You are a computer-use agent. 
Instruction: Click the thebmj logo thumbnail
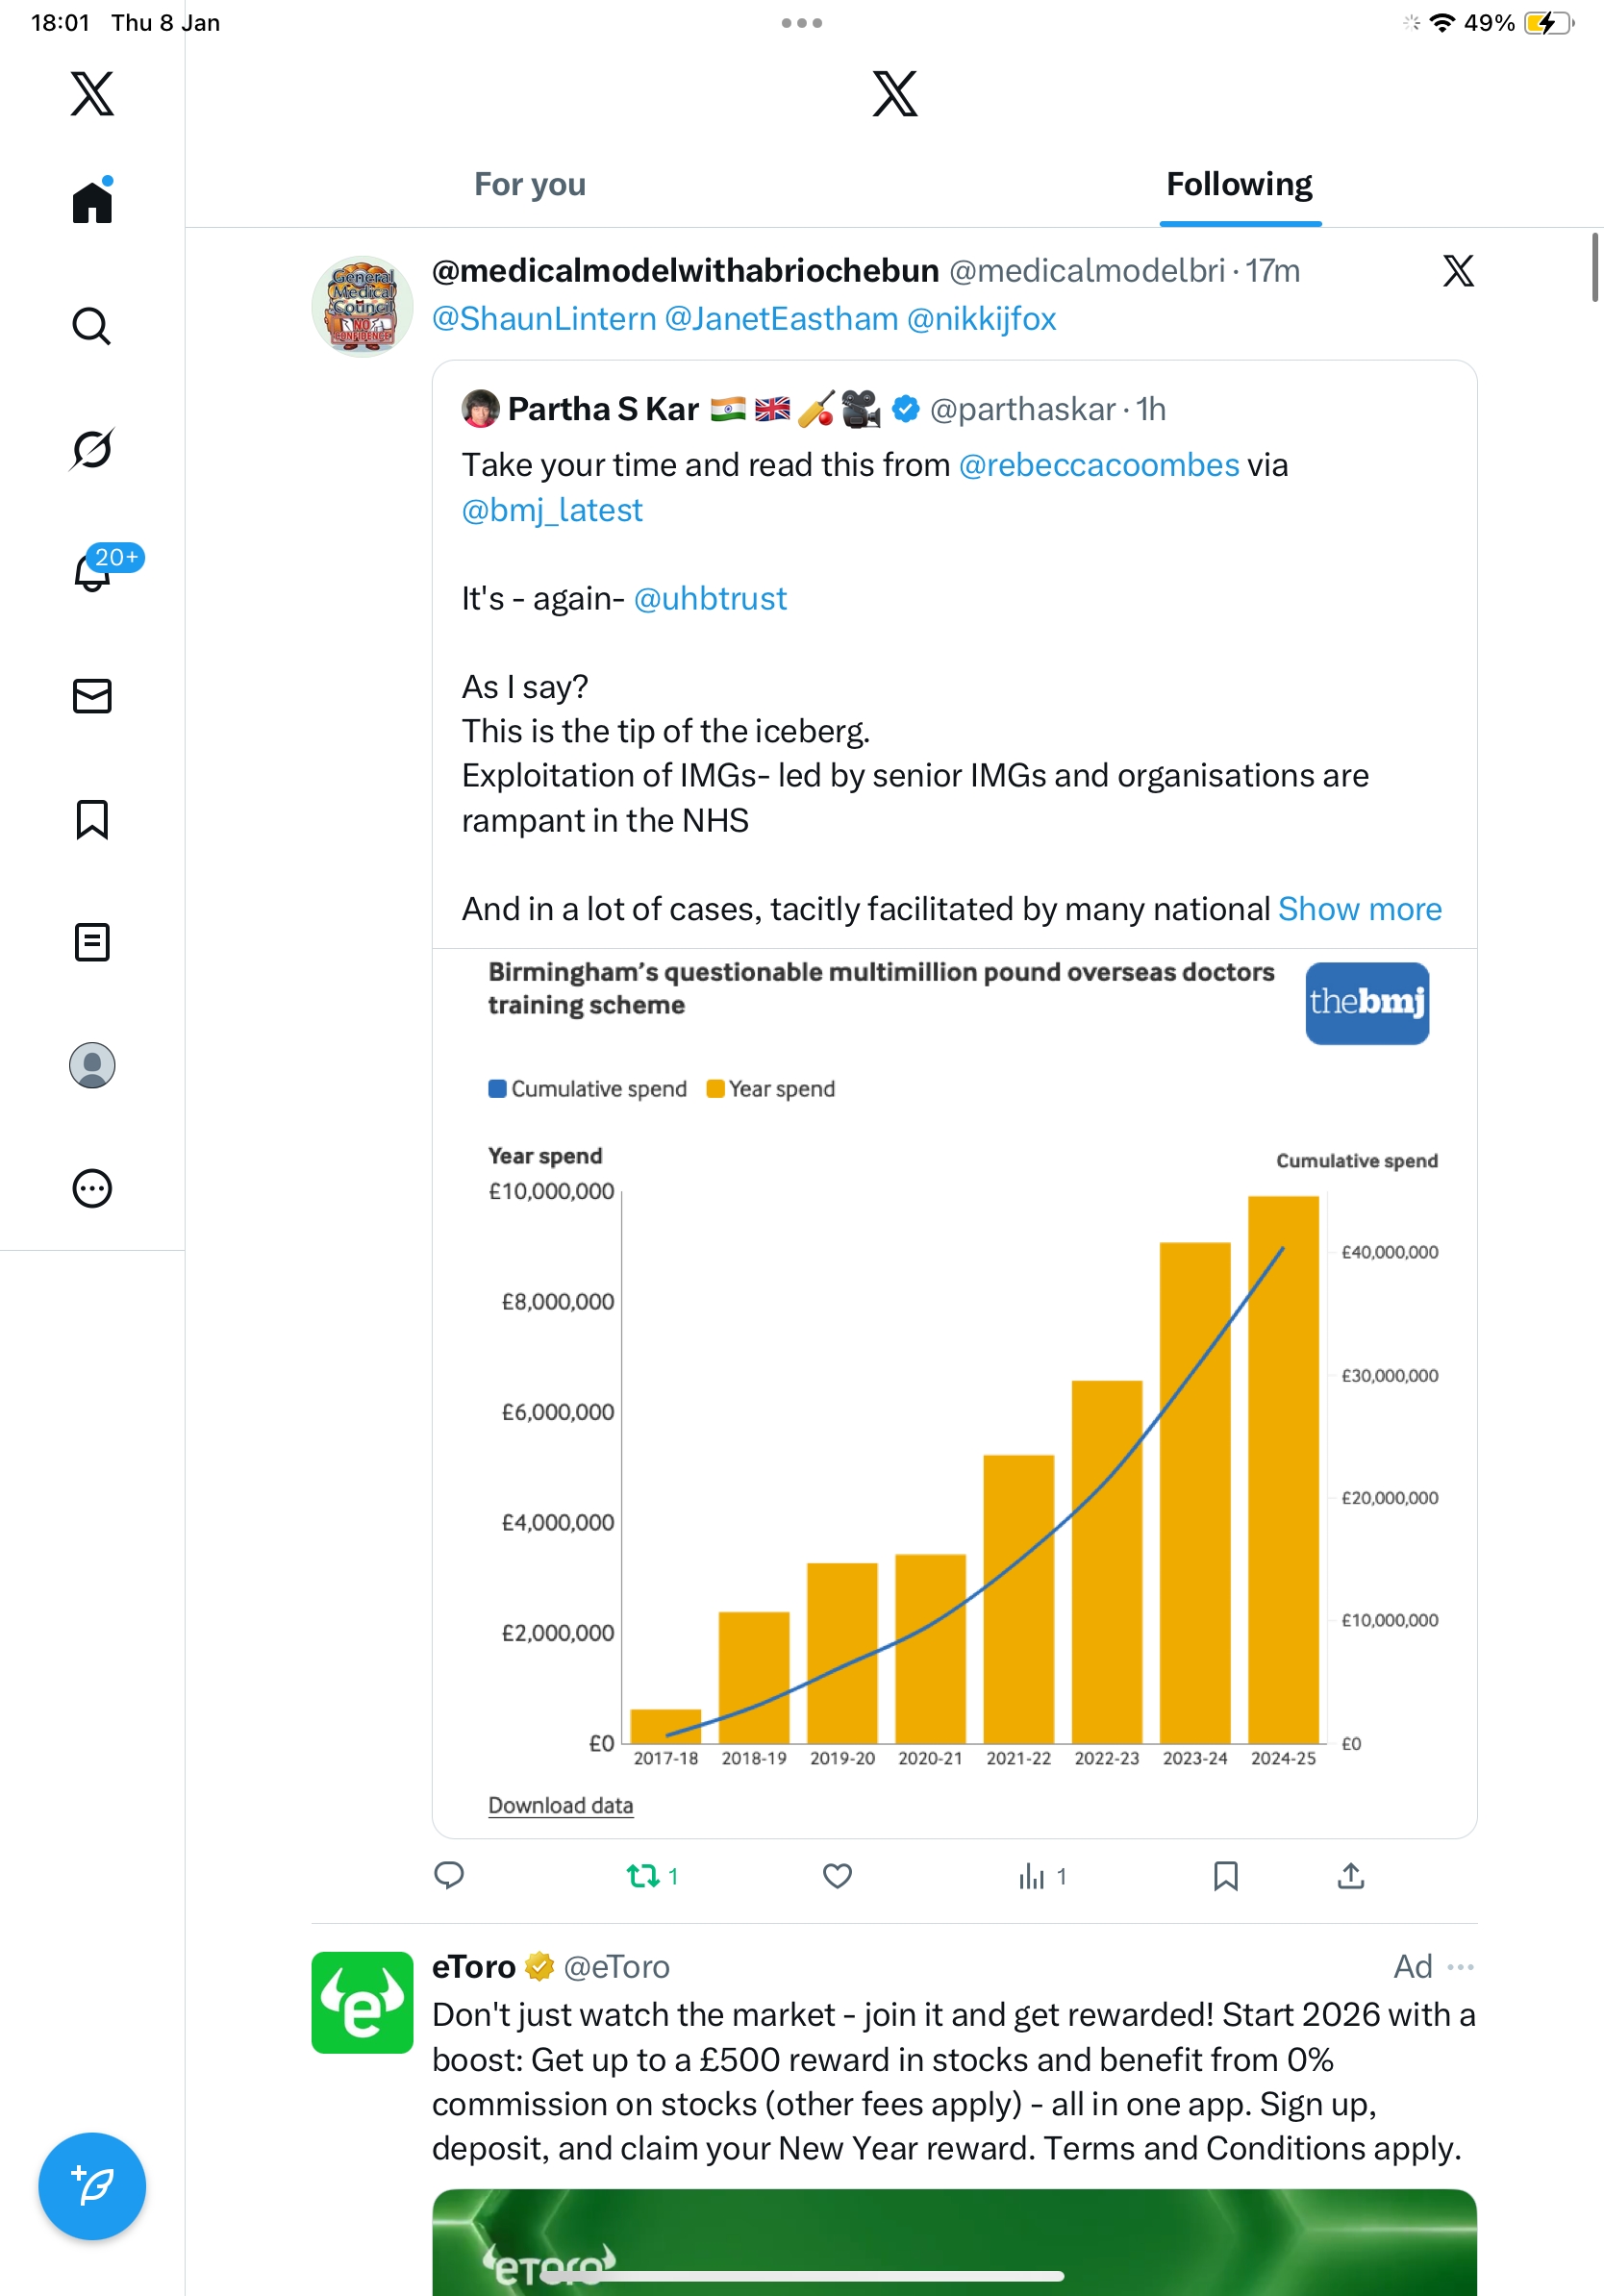pos(1366,1003)
